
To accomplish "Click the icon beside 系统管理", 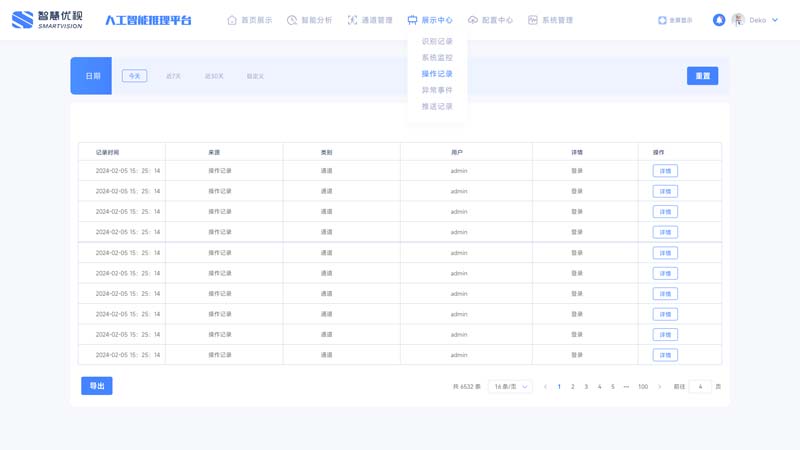I will 533,20.
